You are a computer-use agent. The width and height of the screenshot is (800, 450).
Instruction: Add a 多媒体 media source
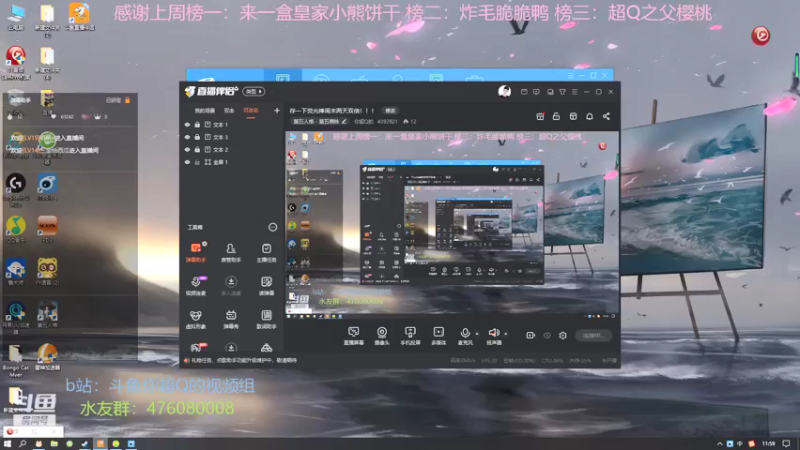(x=439, y=336)
